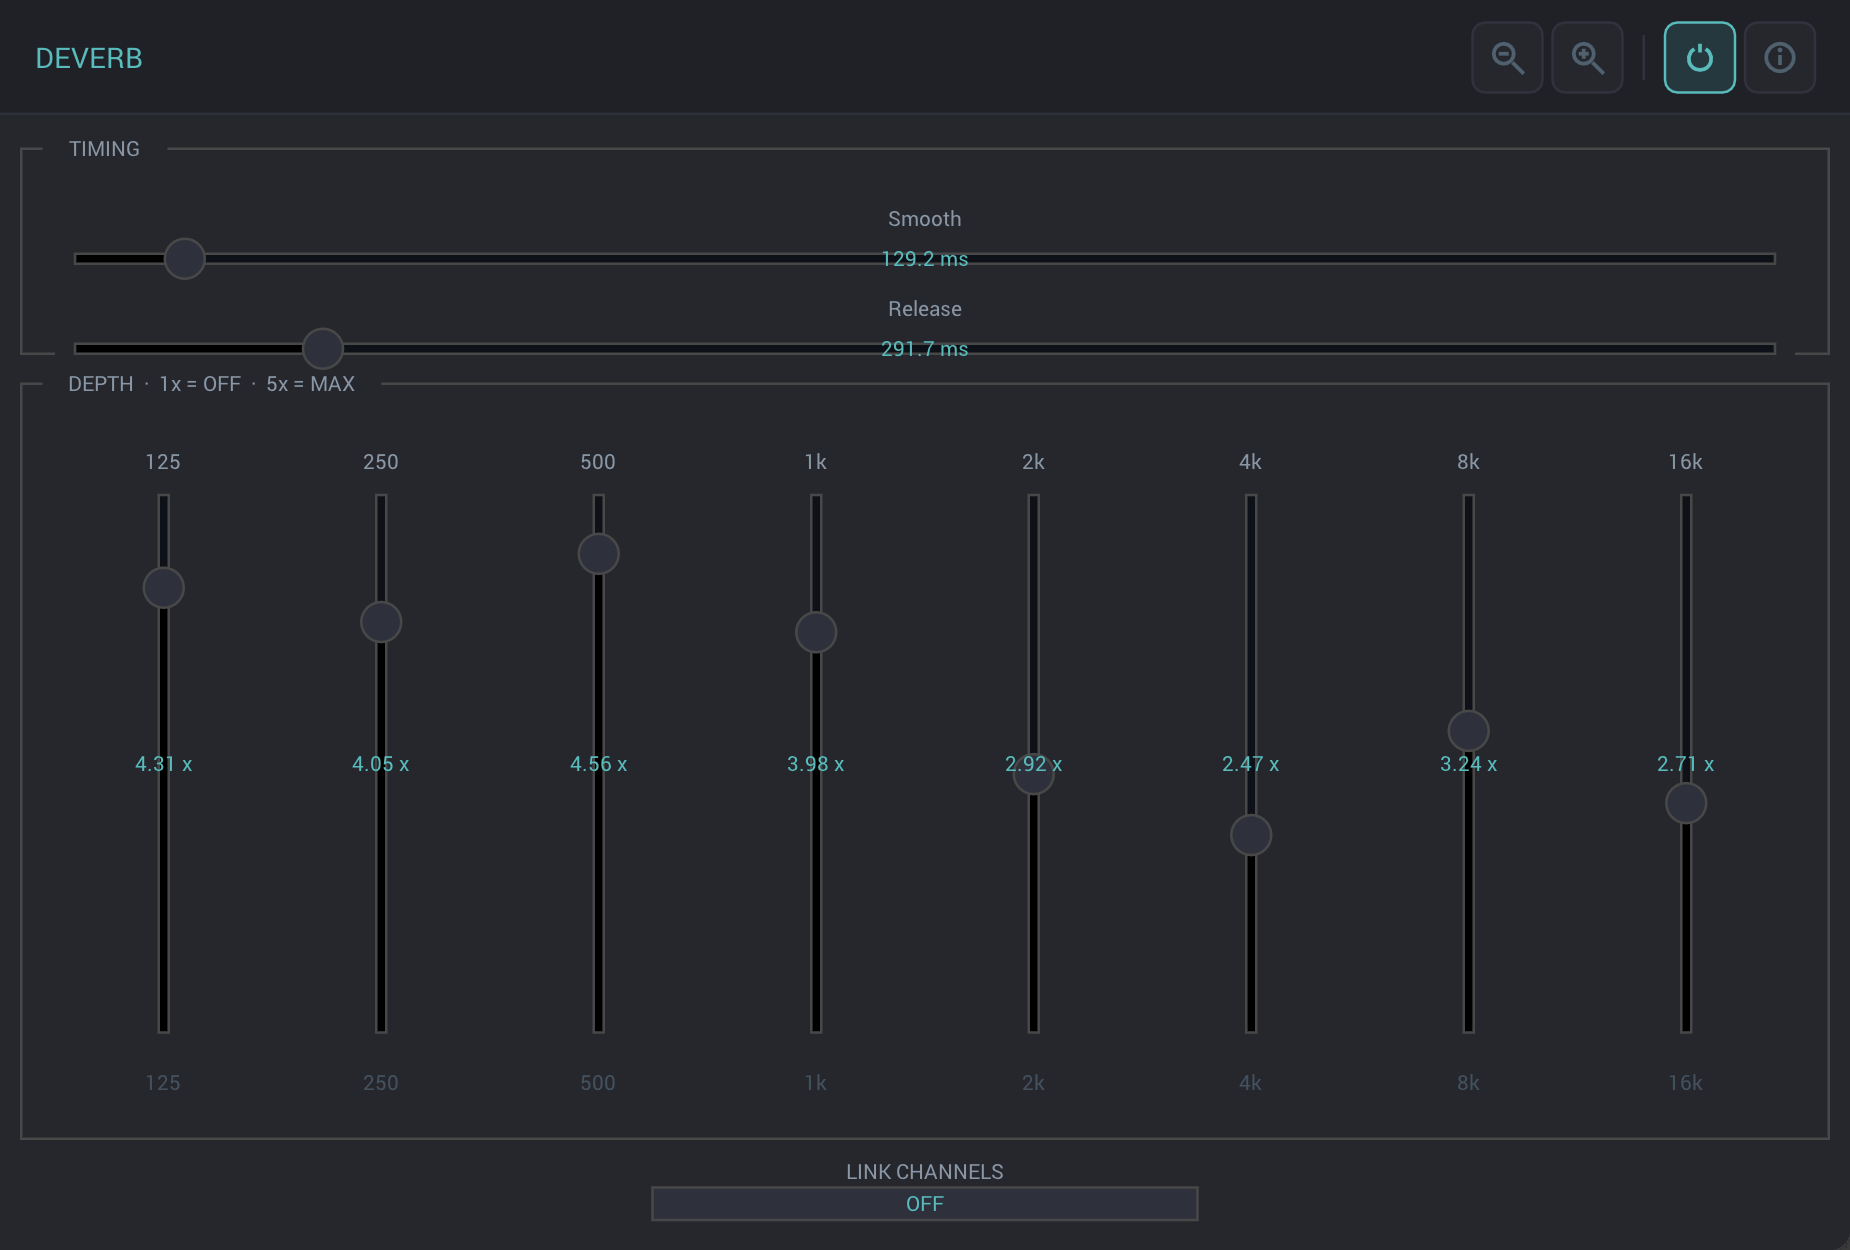Click the 8k depth slider knob
Image resolution: width=1850 pixels, height=1250 pixels.
1468,731
